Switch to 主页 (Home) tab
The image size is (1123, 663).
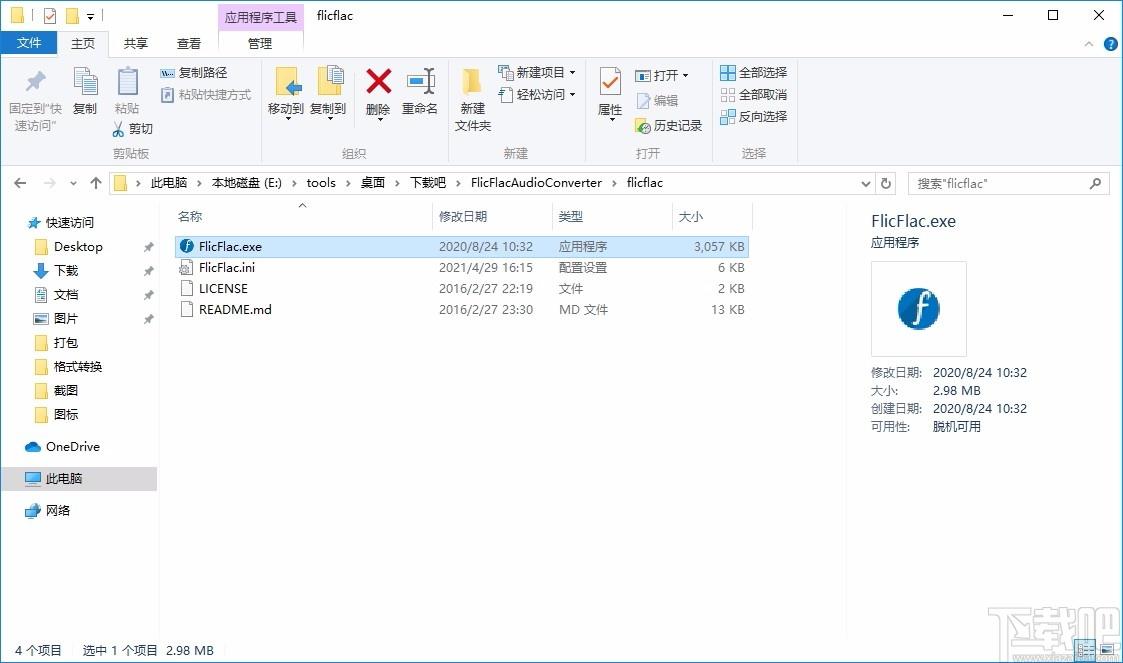(82, 44)
